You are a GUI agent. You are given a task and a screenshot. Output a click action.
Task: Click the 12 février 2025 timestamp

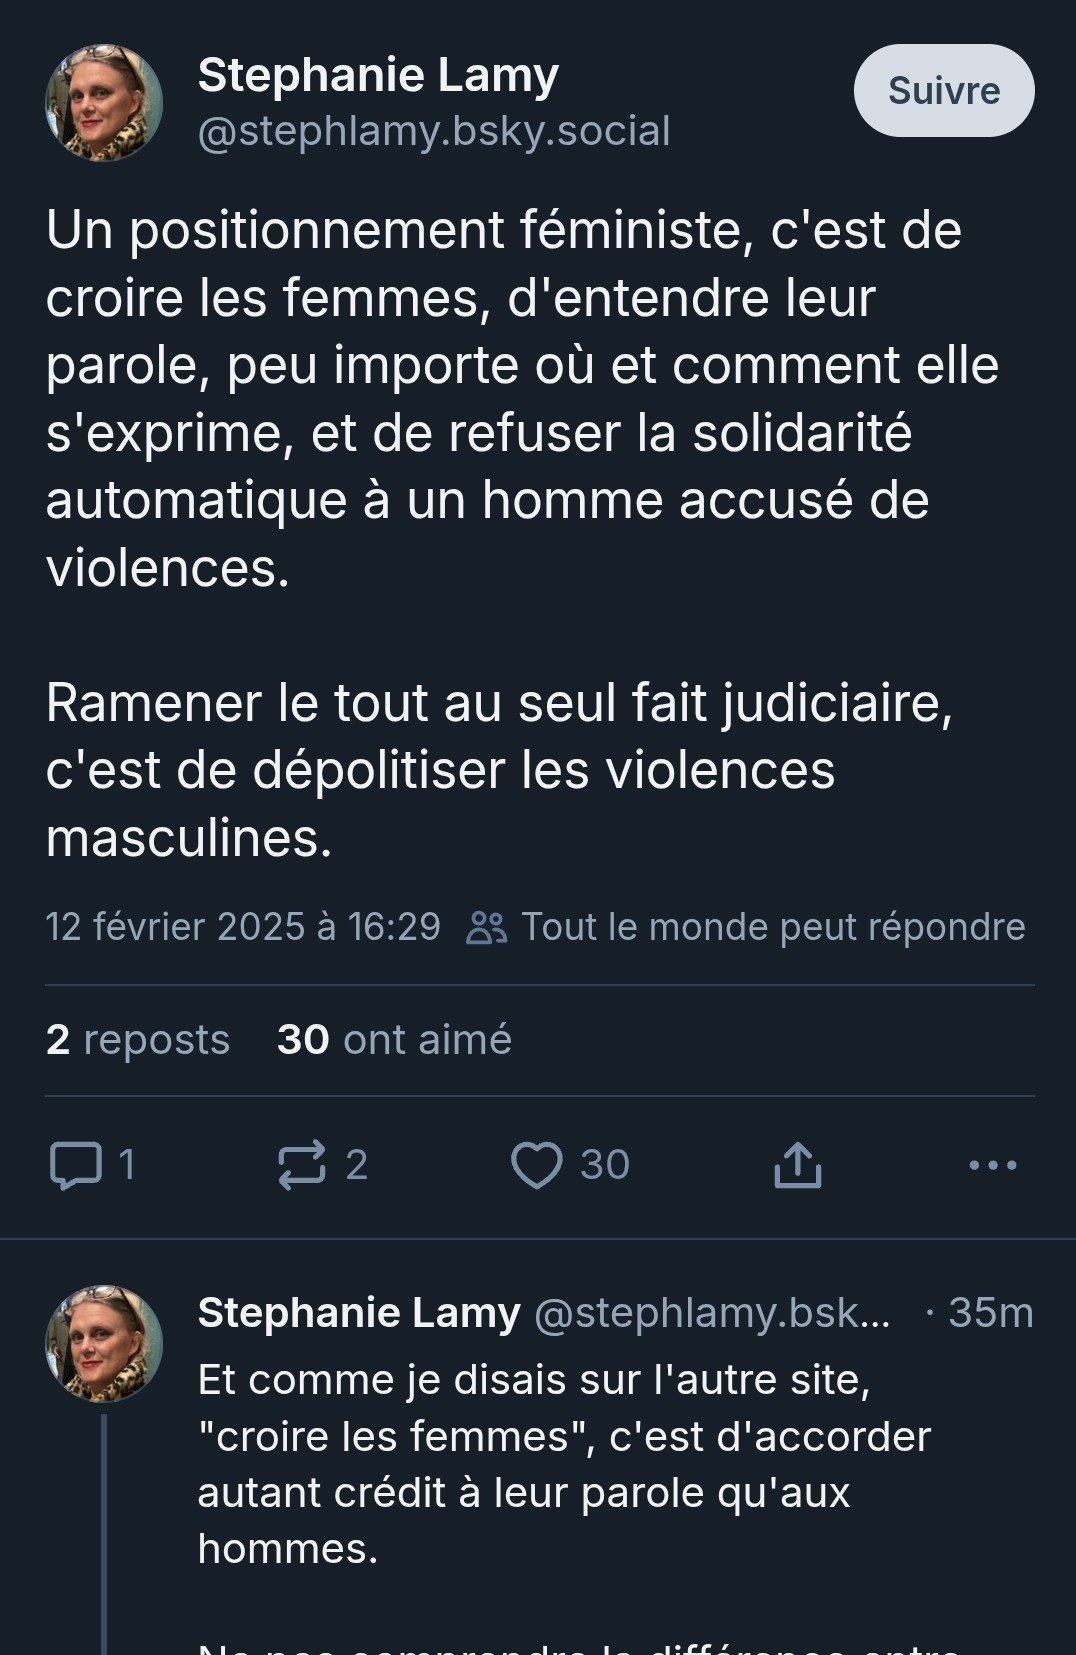pos(243,927)
